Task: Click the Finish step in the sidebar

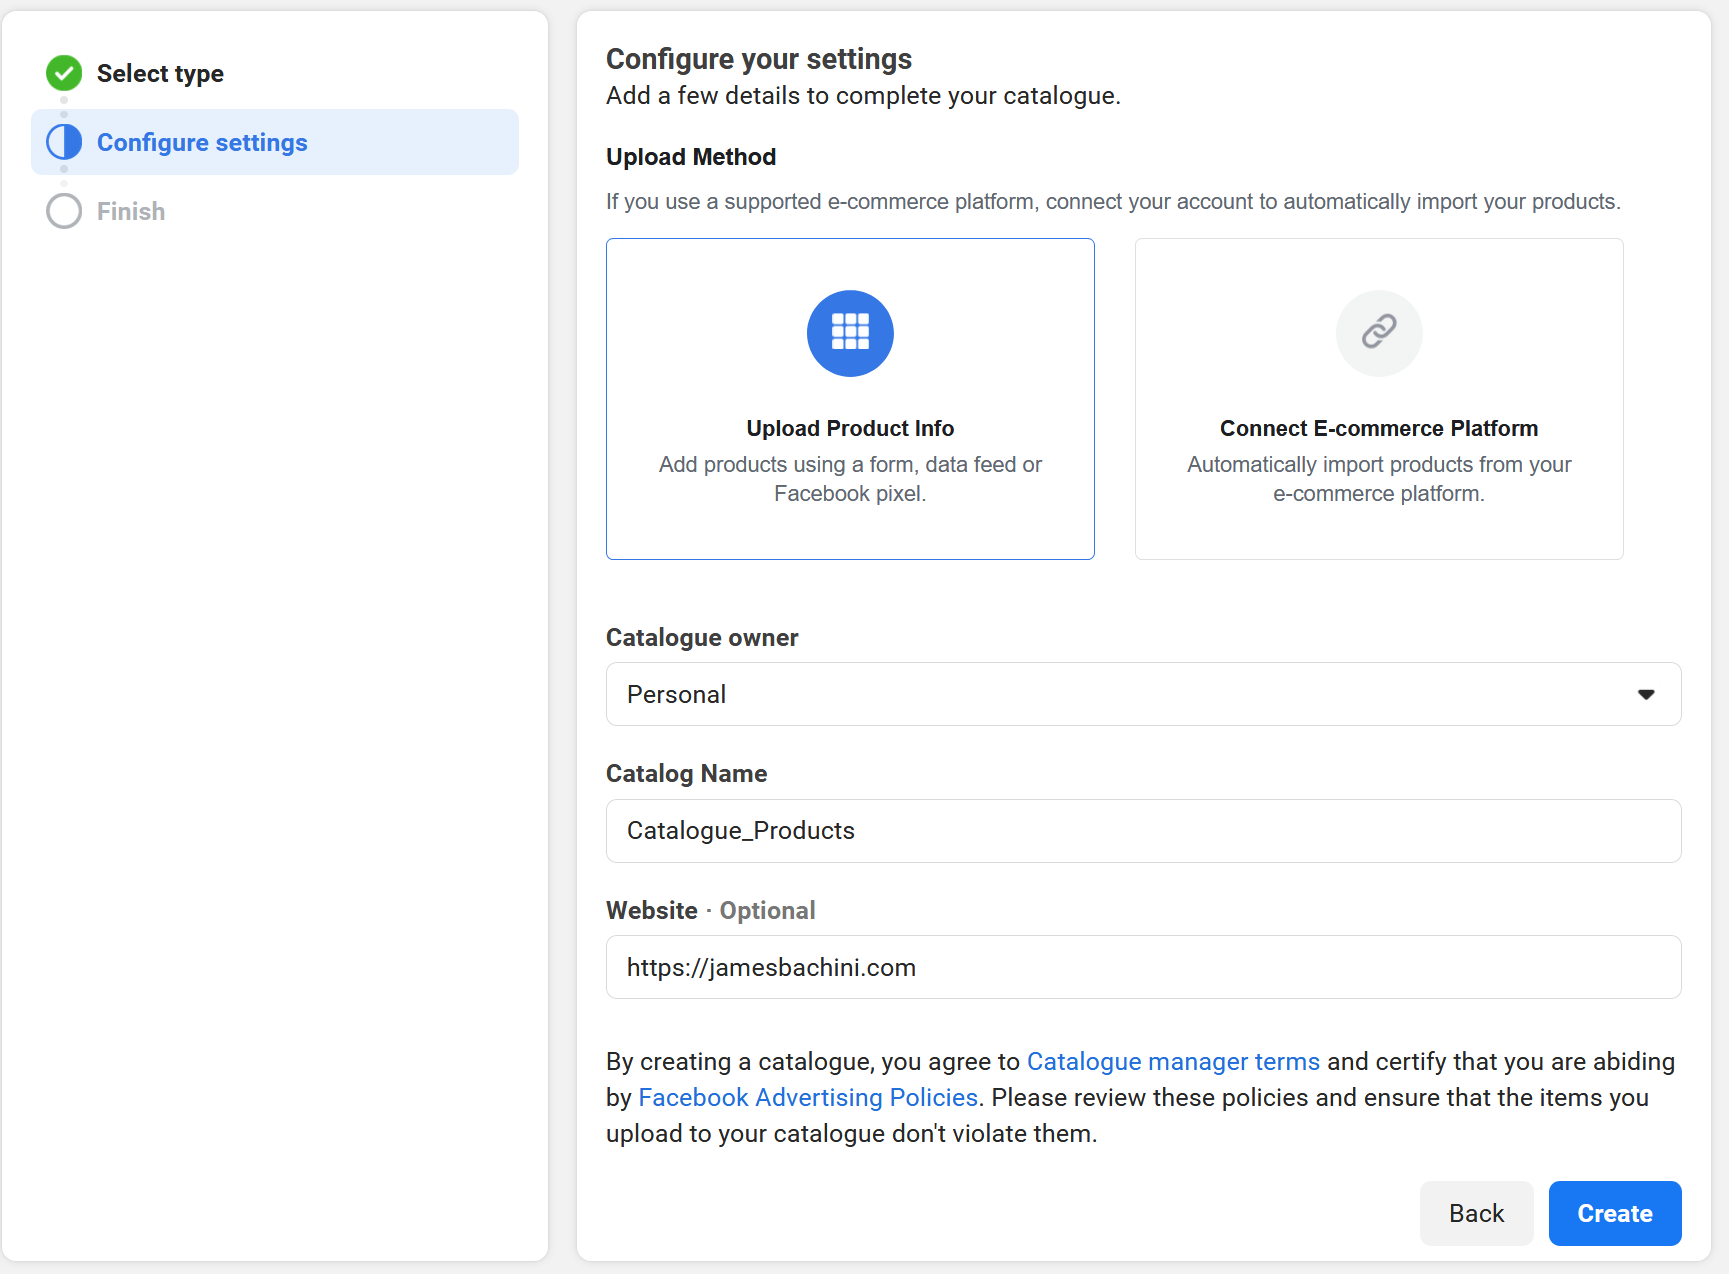Action: pos(131,211)
